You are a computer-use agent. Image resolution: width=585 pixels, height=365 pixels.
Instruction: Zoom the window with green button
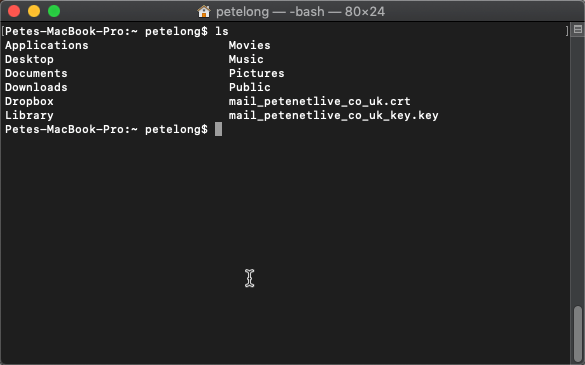(54, 11)
